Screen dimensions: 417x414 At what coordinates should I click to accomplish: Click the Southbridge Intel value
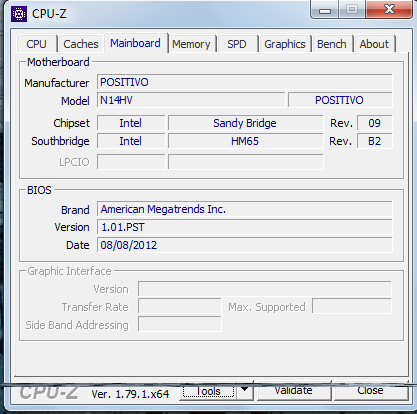point(131,141)
